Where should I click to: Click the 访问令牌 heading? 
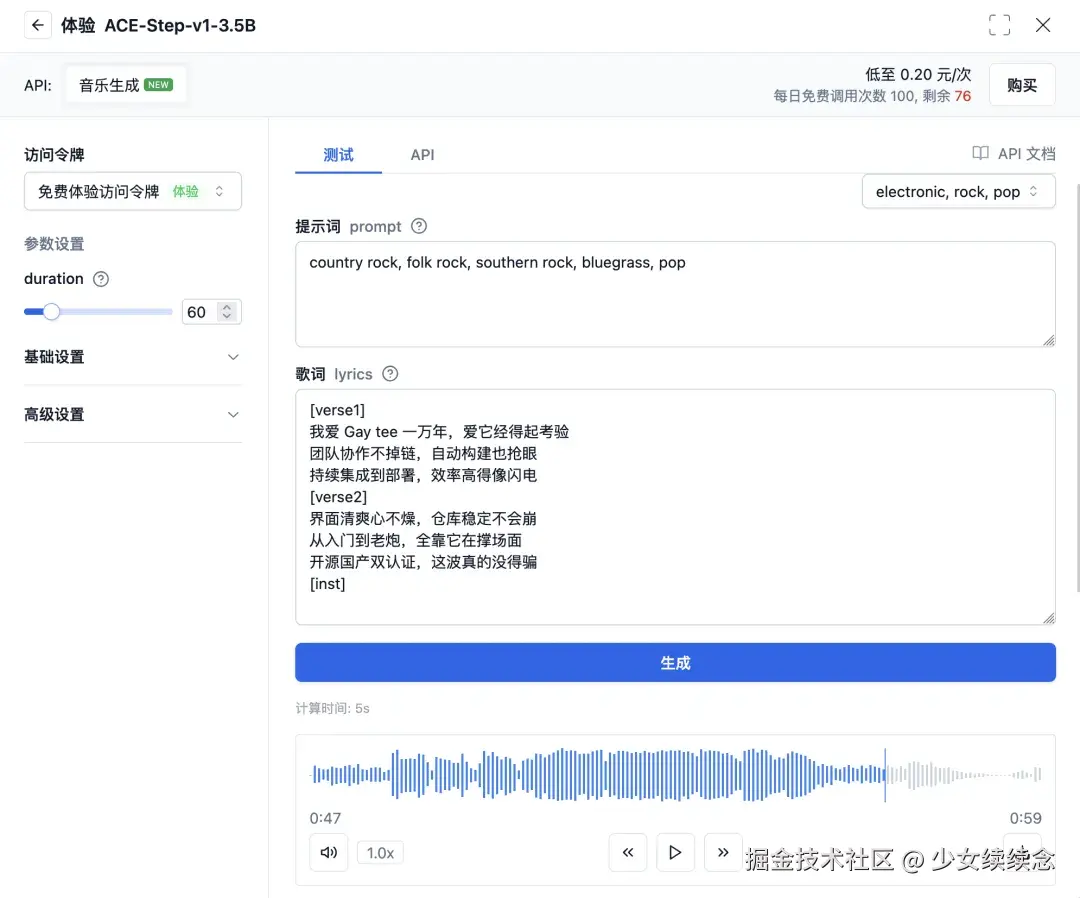tap(54, 154)
